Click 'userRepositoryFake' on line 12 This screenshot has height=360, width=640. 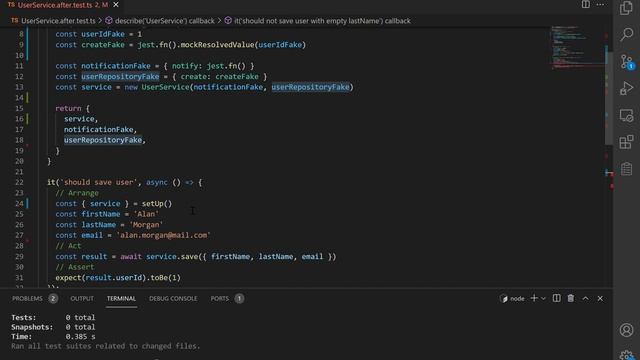pos(120,76)
